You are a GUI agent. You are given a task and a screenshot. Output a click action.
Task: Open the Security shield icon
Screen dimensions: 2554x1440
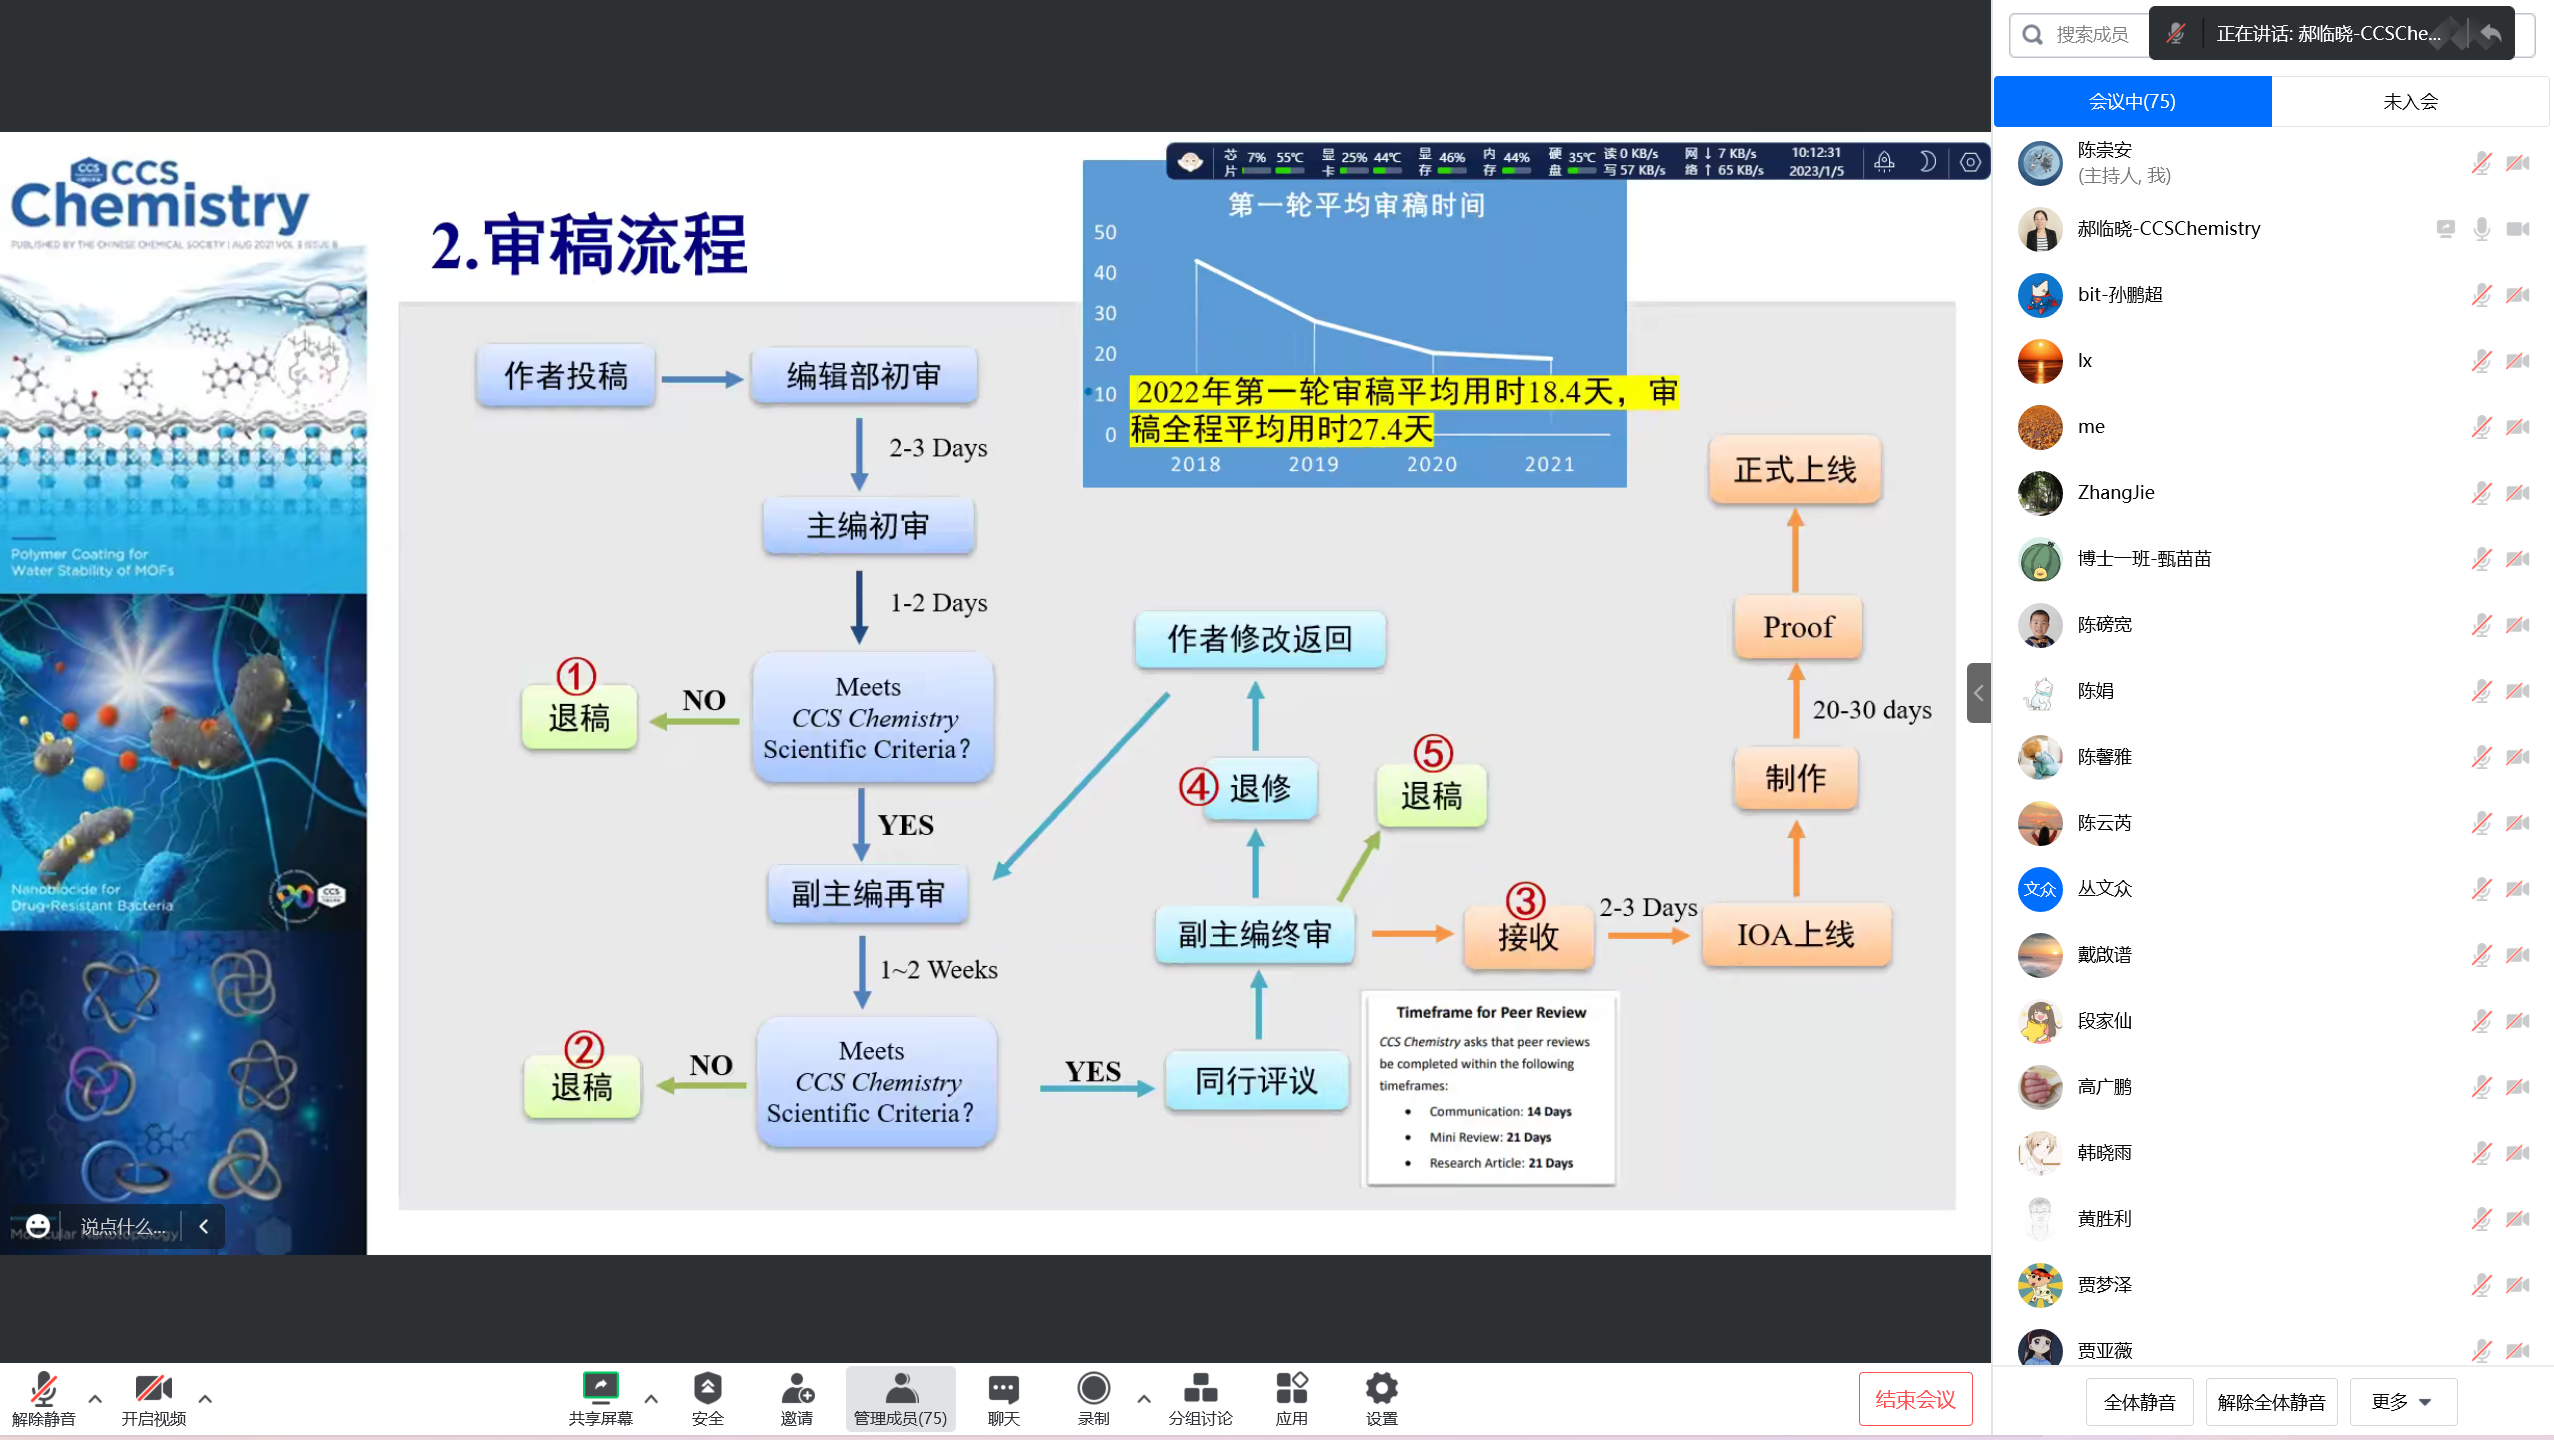point(707,1388)
